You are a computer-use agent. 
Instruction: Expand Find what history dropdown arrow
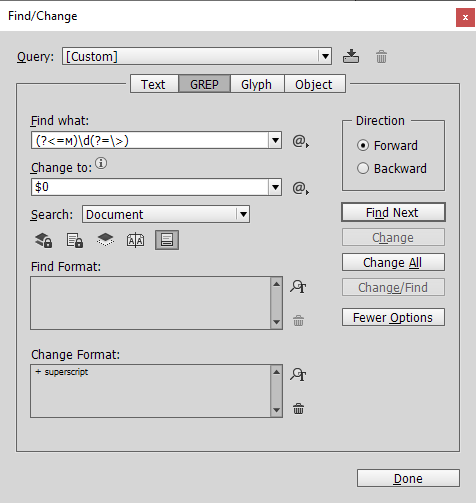(x=275, y=140)
